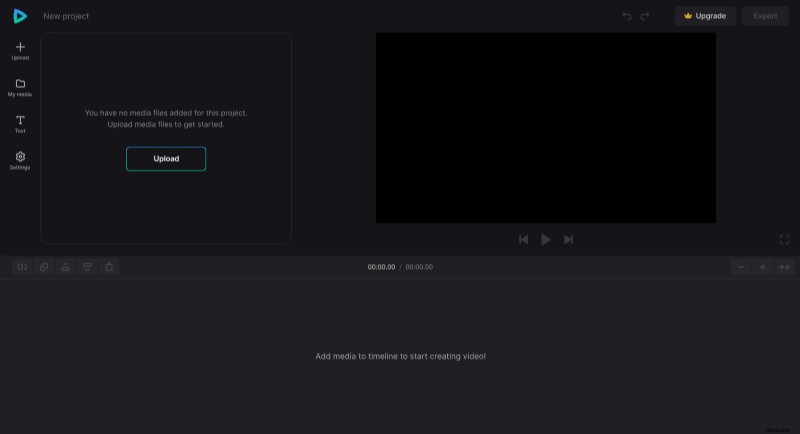This screenshot has height=434, width=800.
Task: Open the Upload panel in the sidebar
Action: pyautogui.click(x=20, y=50)
